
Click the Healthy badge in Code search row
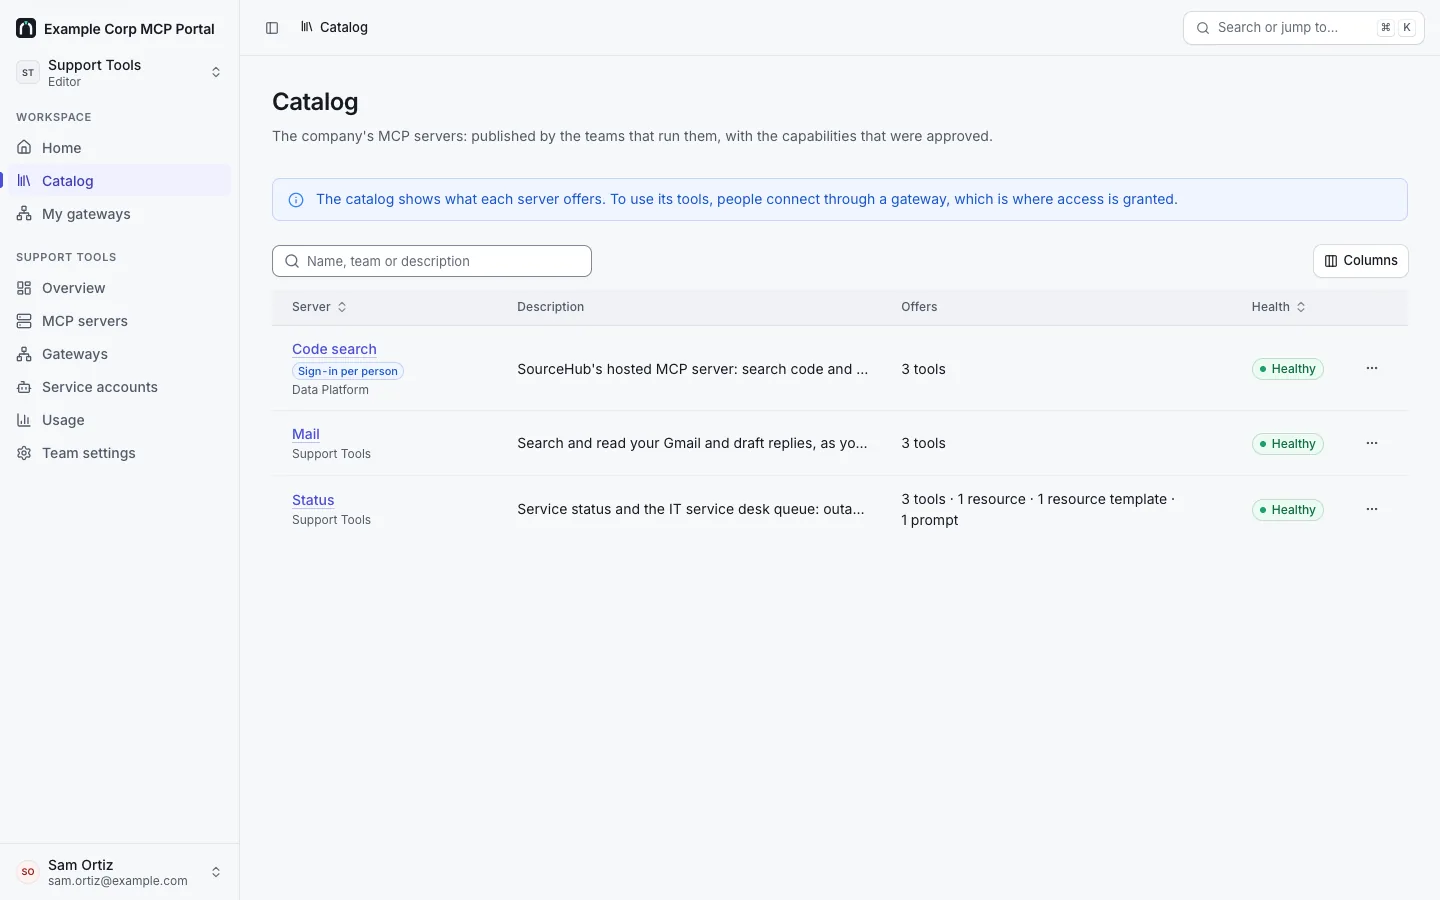pos(1288,369)
